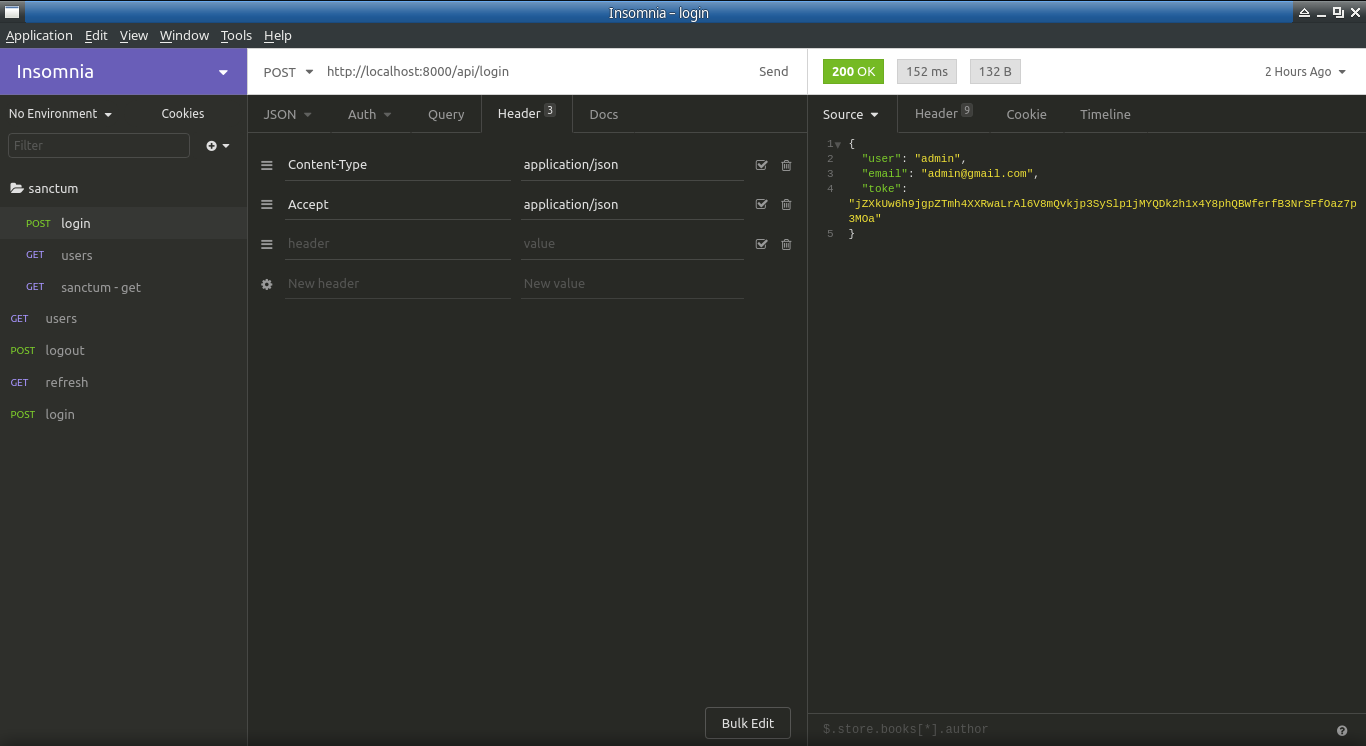The width and height of the screenshot is (1366, 746).
Task: Collapse line 1 of the JSON response
Action: (838, 145)
